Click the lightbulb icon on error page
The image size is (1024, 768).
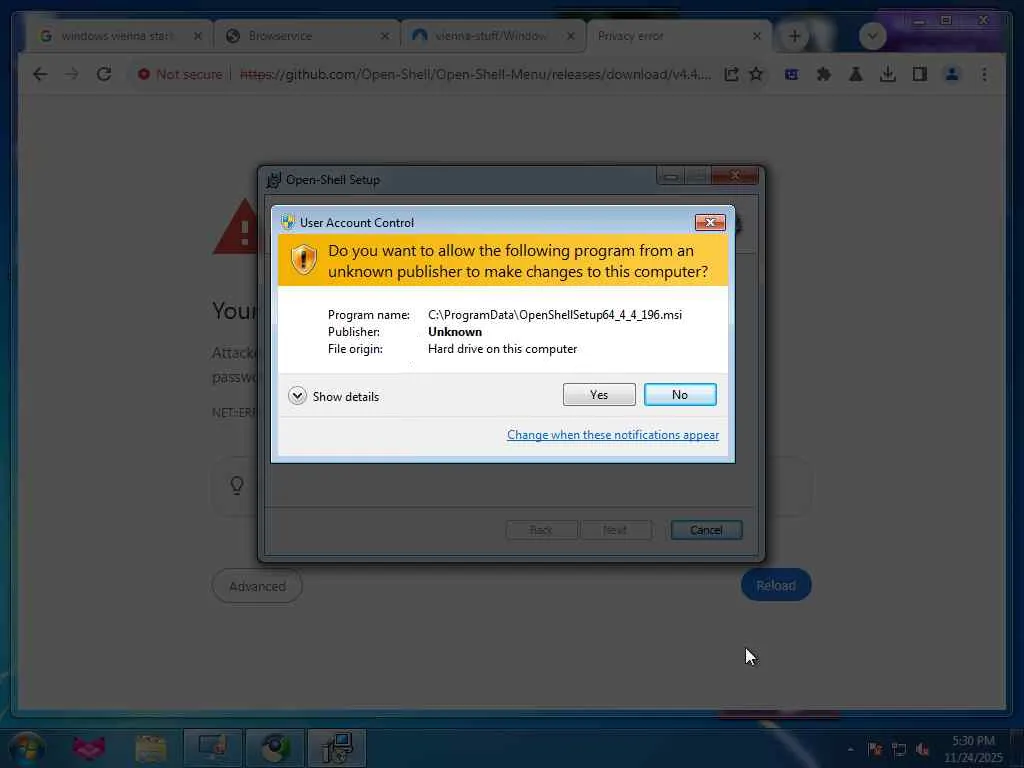tap(237, 485)
